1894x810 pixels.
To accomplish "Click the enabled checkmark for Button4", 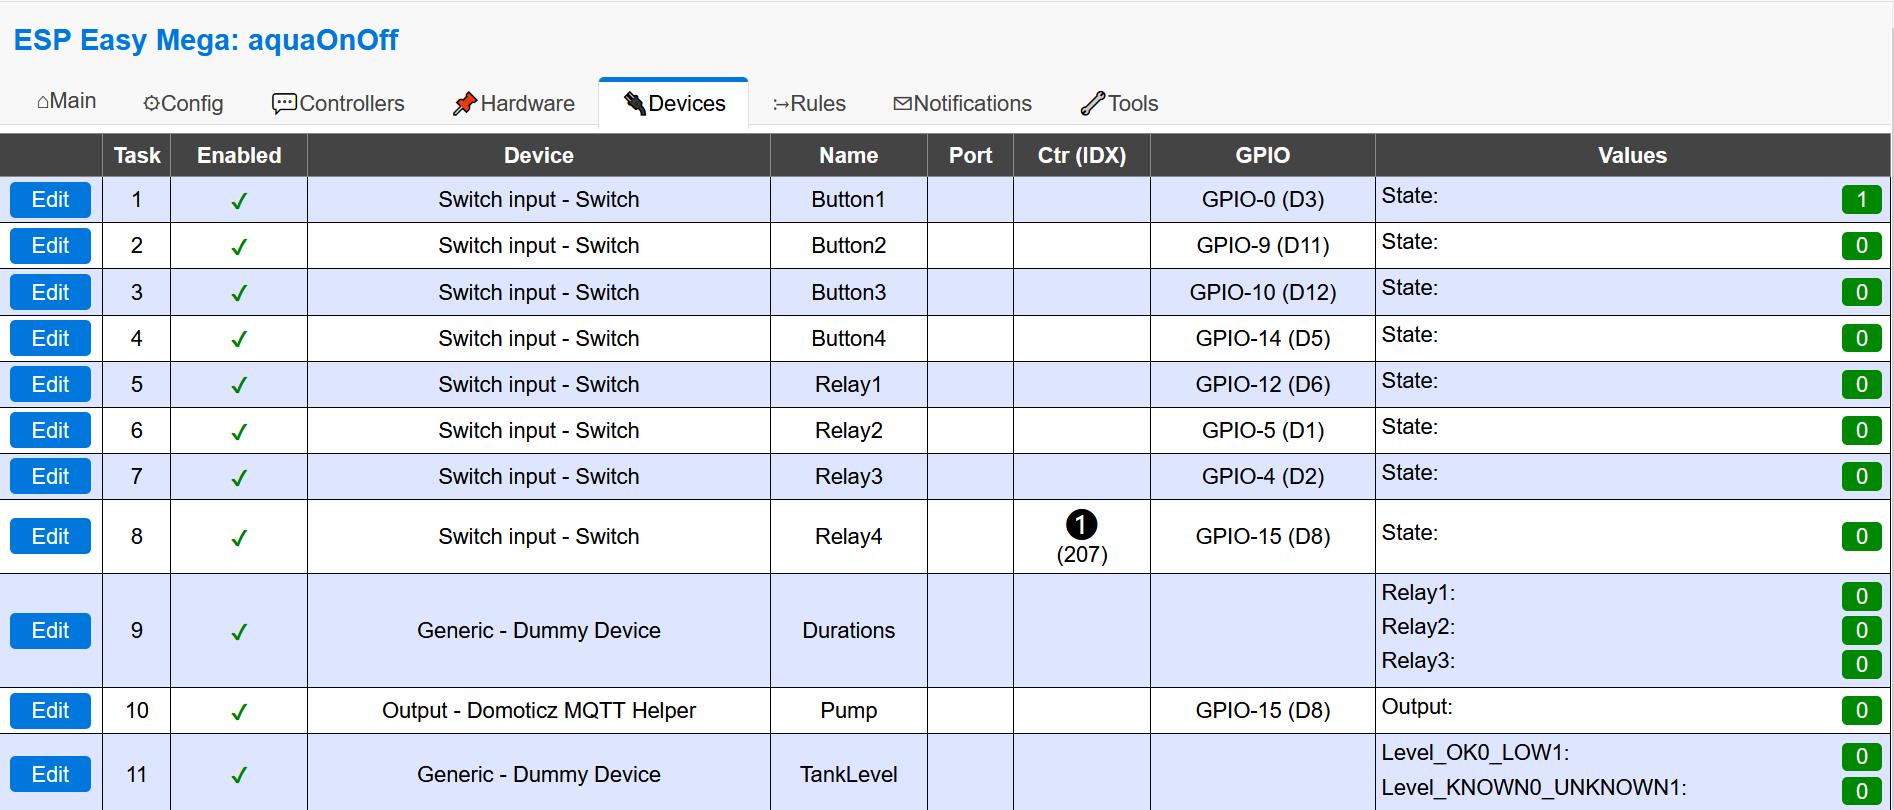I will pos(239,339).
